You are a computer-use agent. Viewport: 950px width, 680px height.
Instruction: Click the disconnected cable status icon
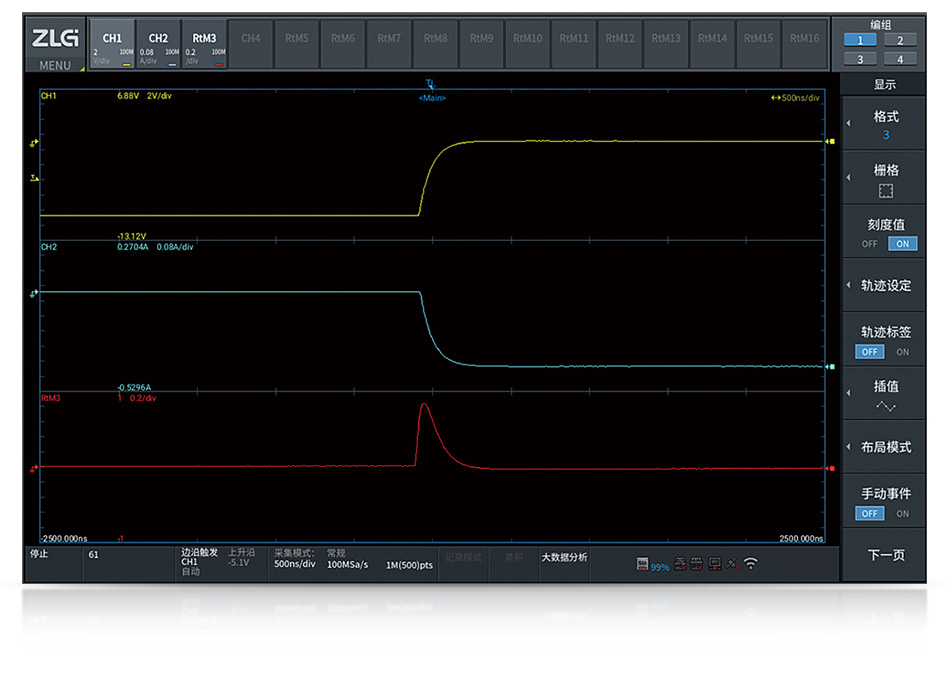(x=733, y=564)
